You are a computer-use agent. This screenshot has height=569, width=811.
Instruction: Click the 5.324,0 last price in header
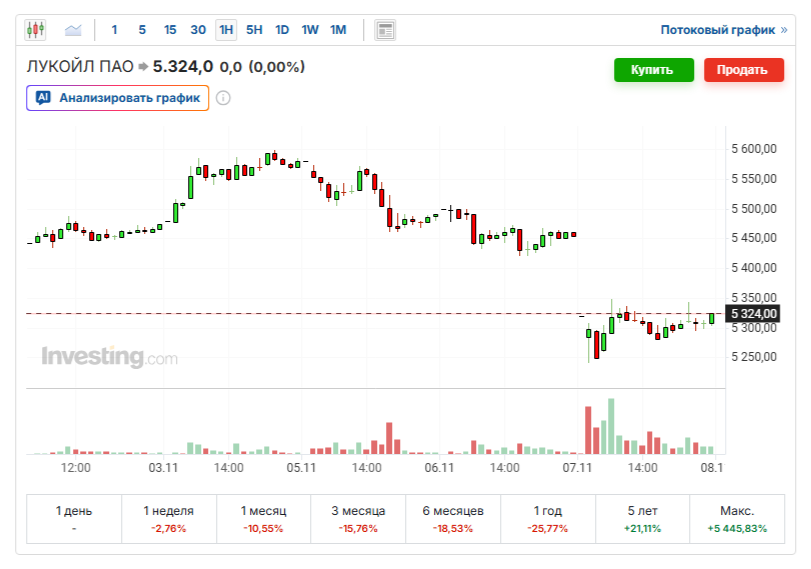pos(183,67)
